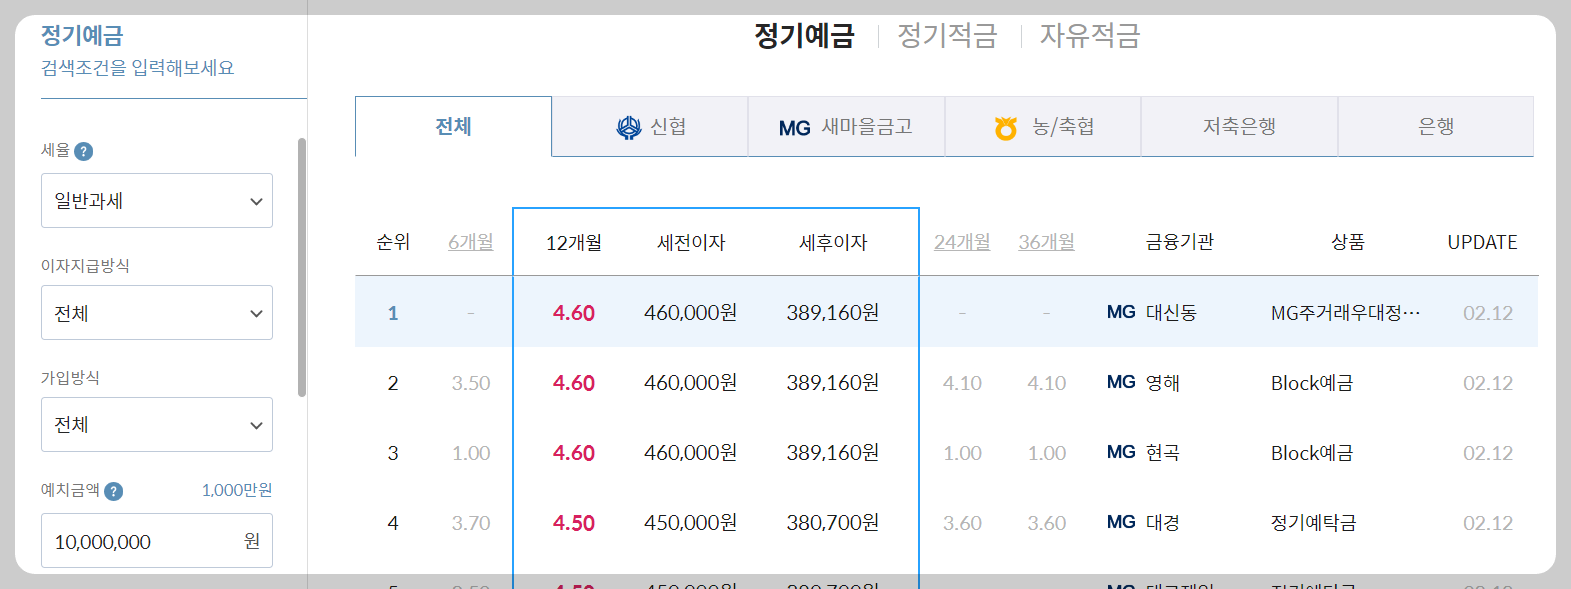Open the 세율 일반과세 dropdown
Viewport: 1571px width, 589px height.
(x=157, y=200)
